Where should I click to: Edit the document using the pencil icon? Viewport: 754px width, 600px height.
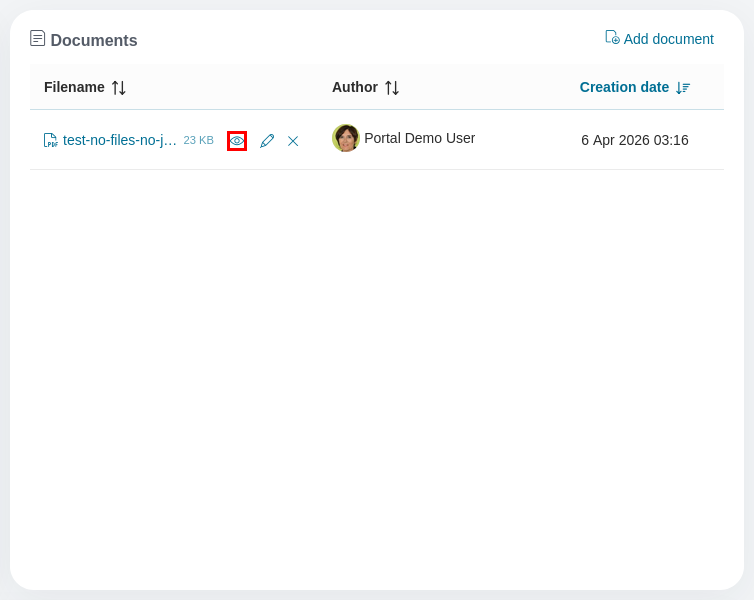click(267, 141)
